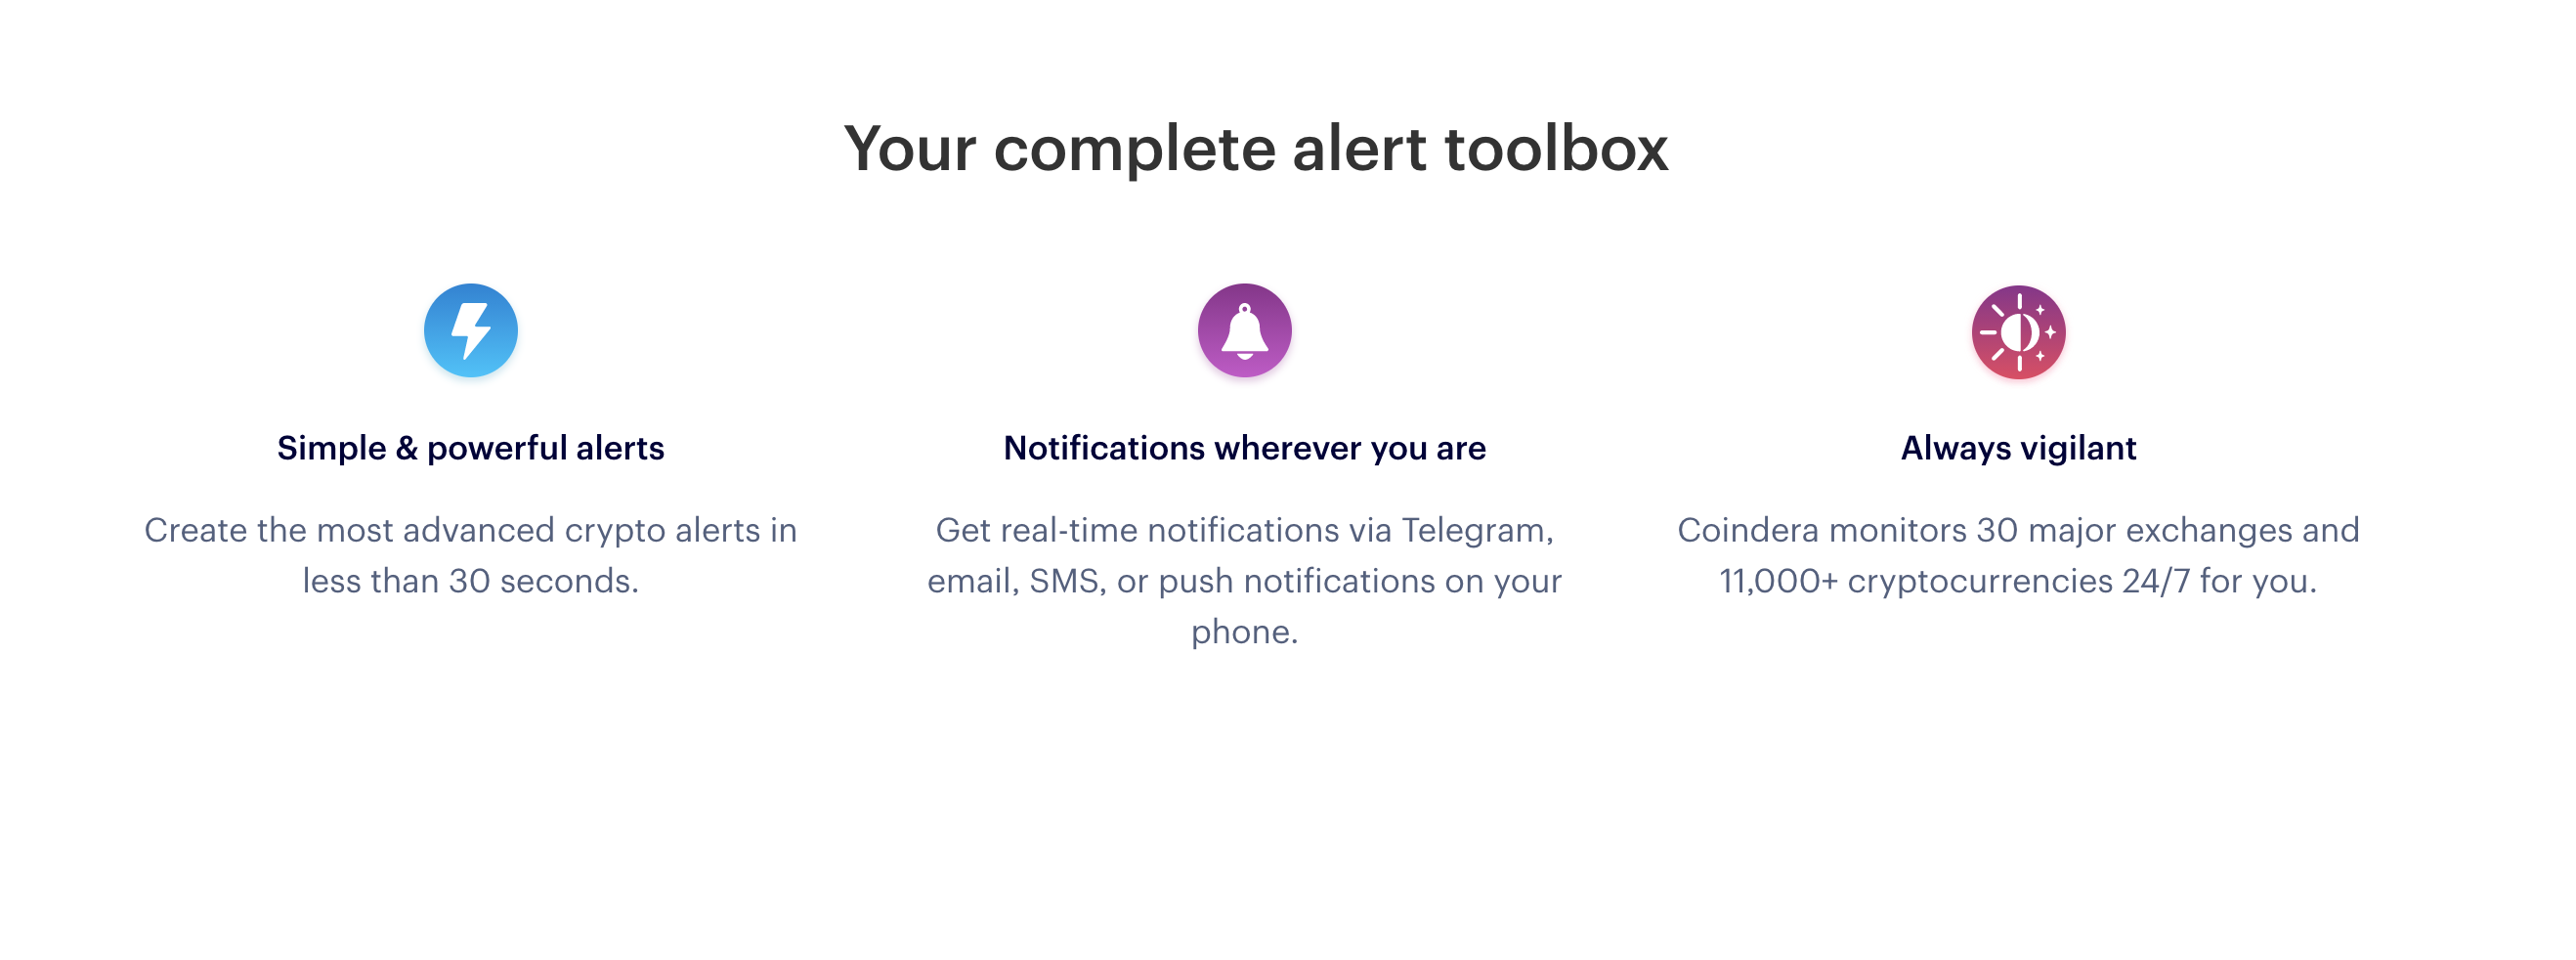Click the word "SMS" in notifications text

click(x=1066, y=581)
